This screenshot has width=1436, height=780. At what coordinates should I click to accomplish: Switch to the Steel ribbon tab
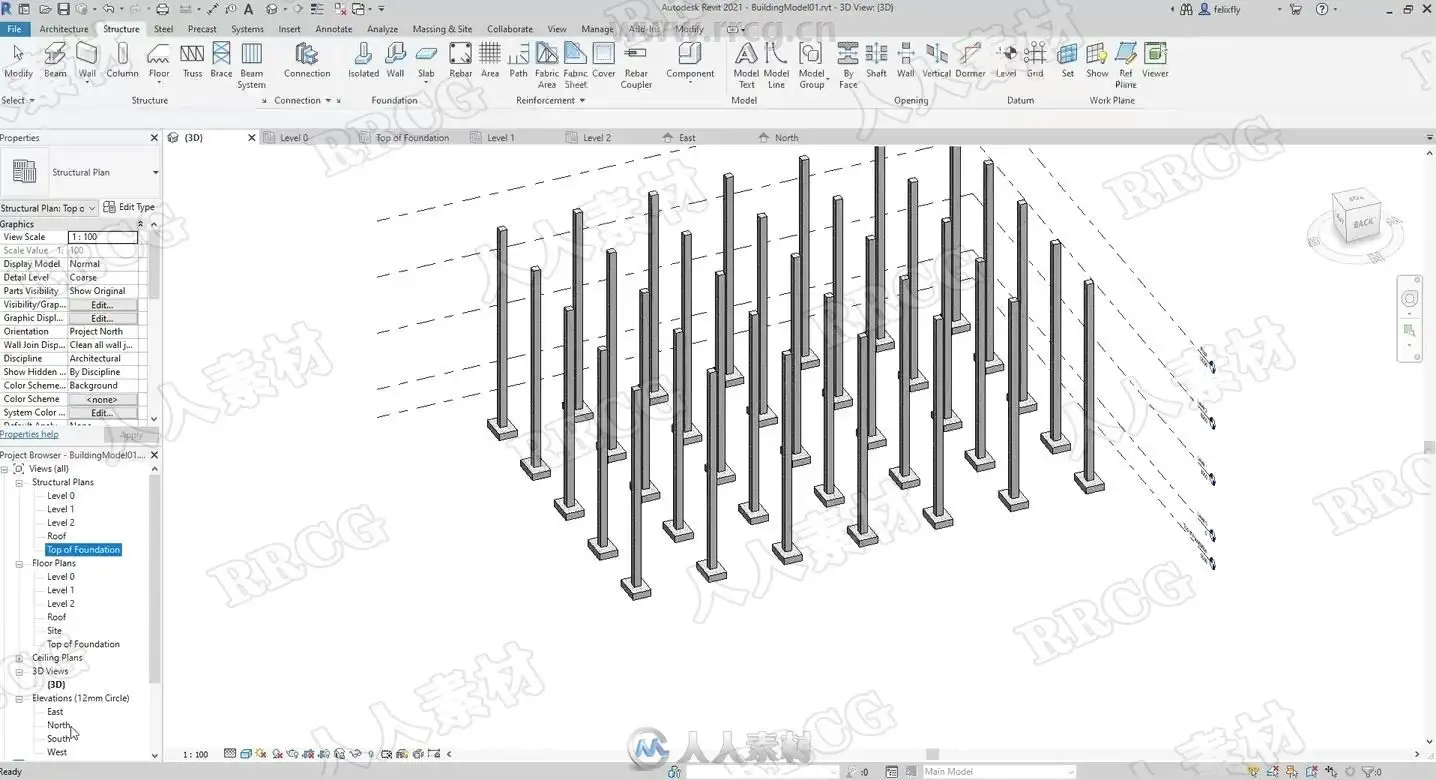pyautogui.click(x=163, y=29)
